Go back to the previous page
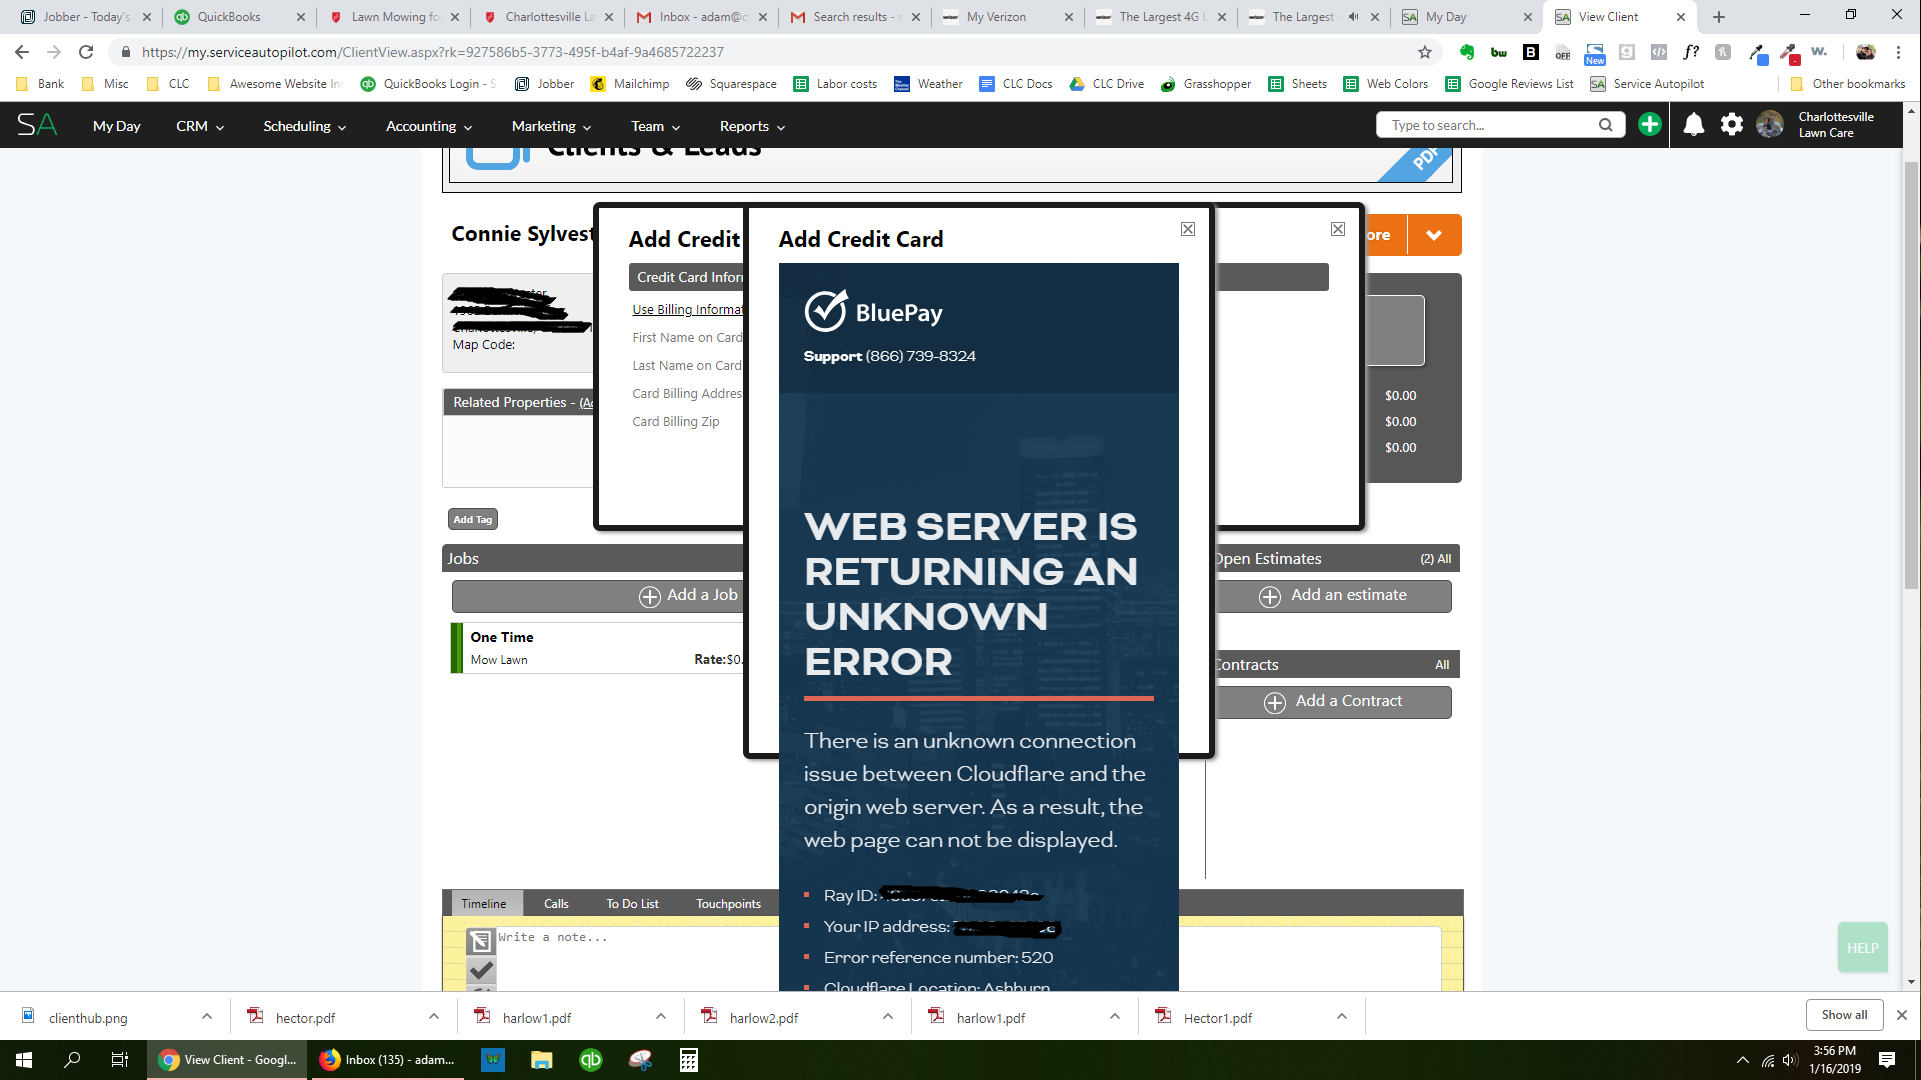Screen dimensions: 1921x1080 (22, 52)
